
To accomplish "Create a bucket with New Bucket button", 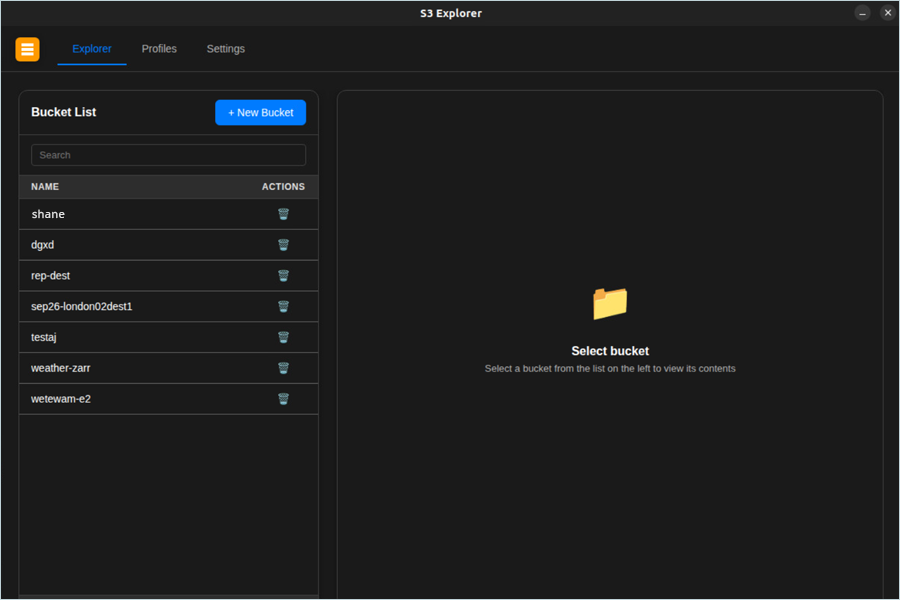I will tap(260, 113).
